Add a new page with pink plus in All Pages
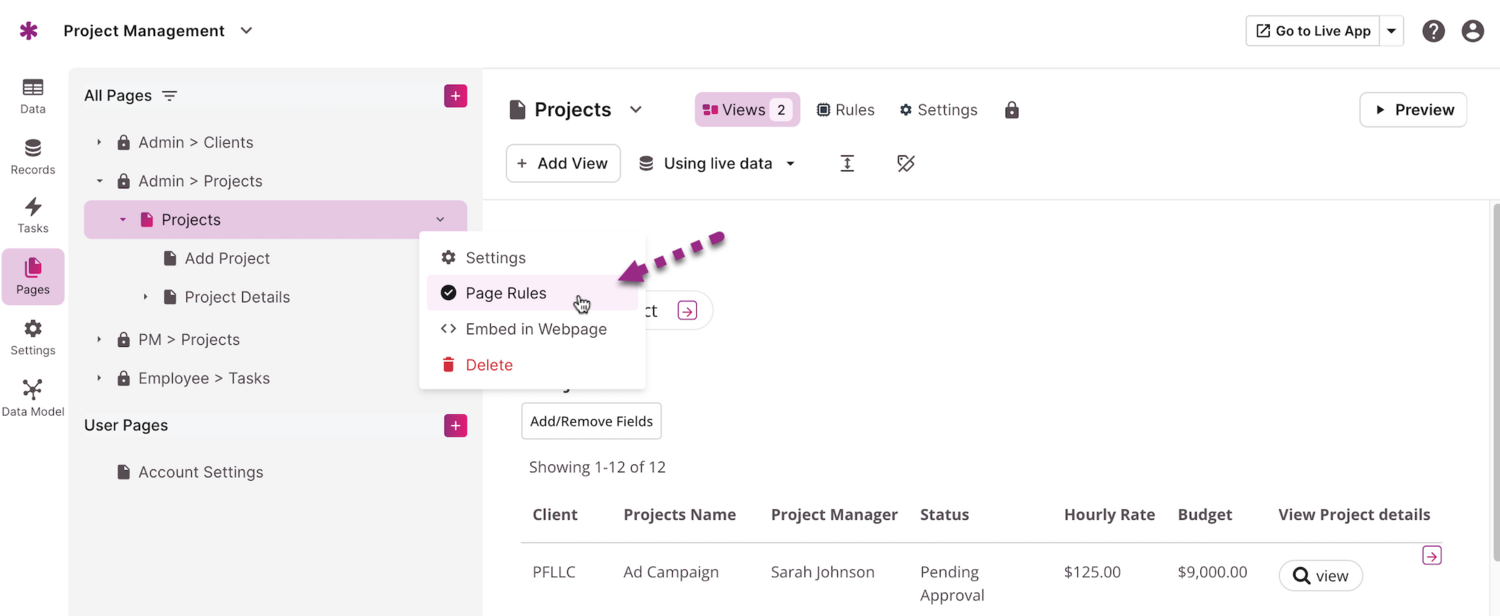Image resolution: width=1500 pixels, height=616 pixels. click(x=455, y=96)
